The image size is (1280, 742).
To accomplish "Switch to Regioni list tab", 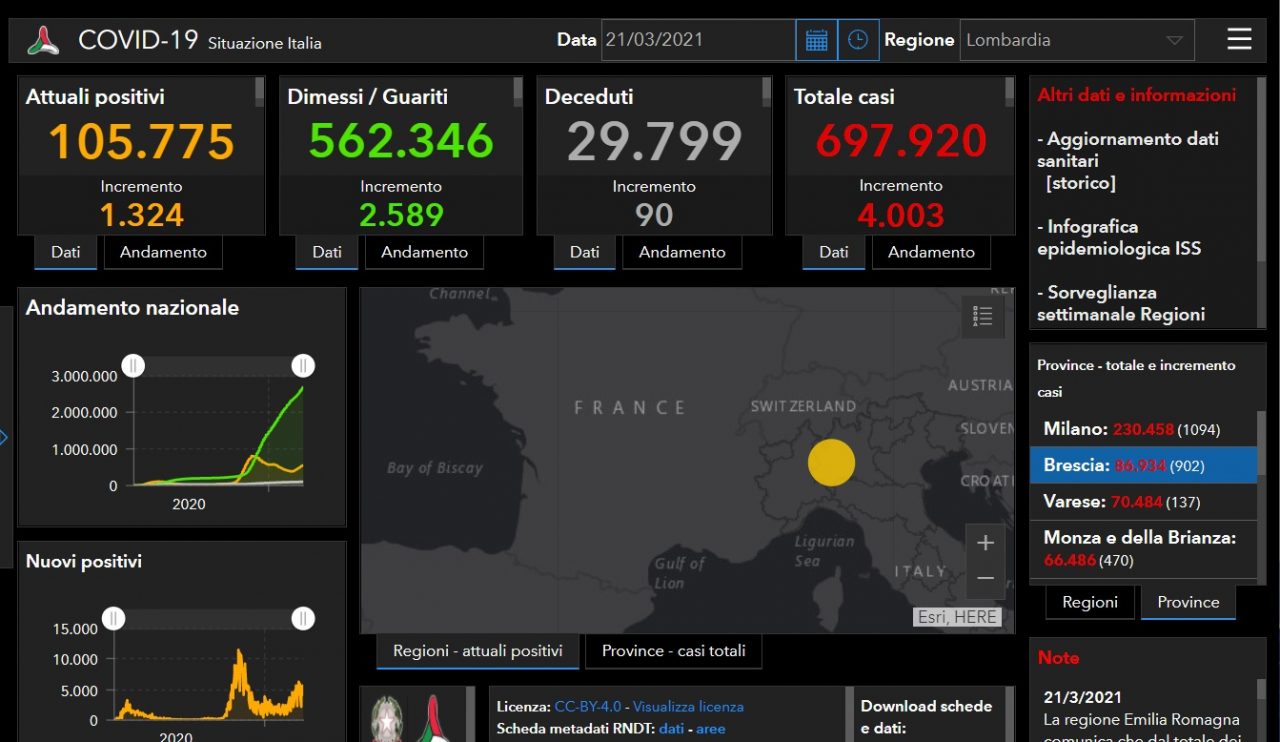I will tap(1090, 602).
